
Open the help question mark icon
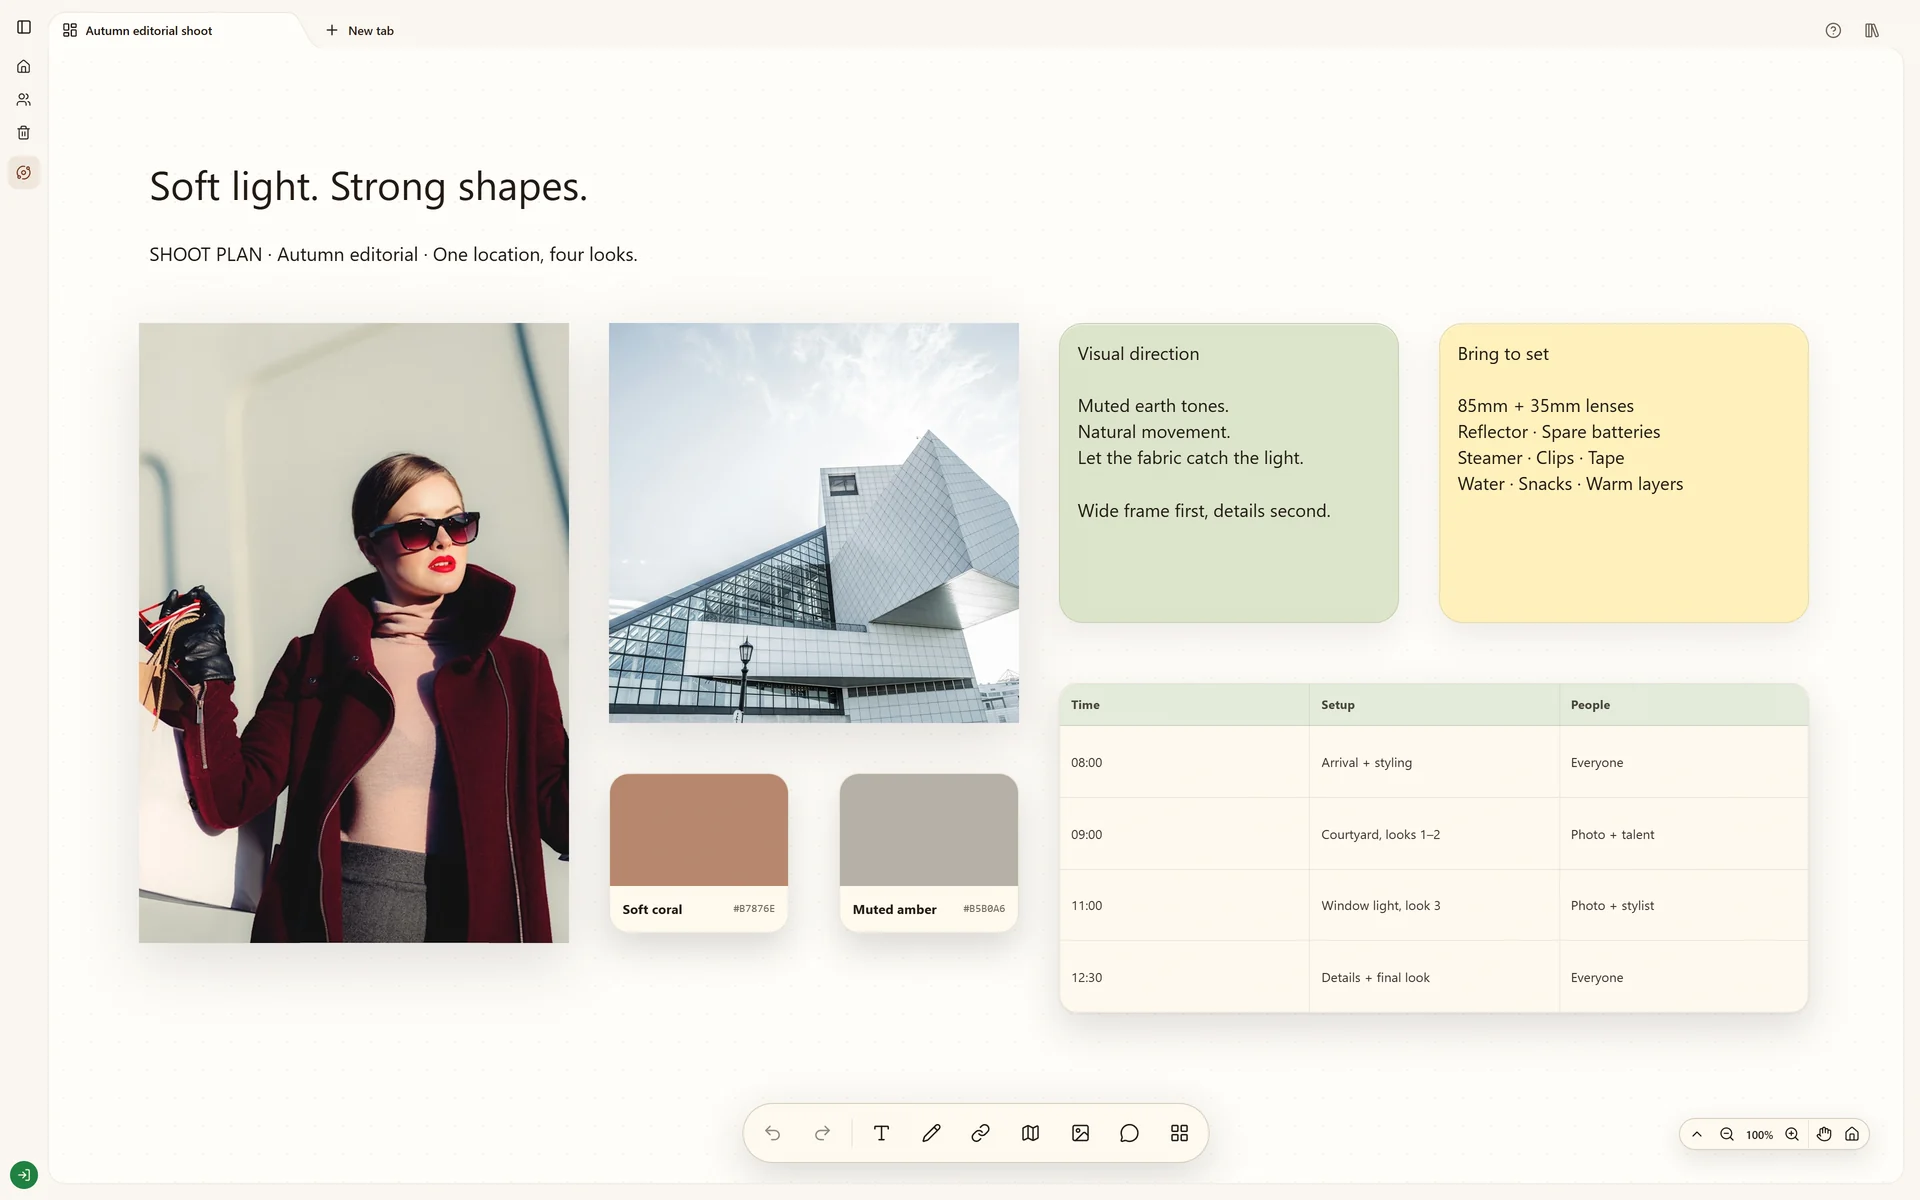click(1833, 31)
